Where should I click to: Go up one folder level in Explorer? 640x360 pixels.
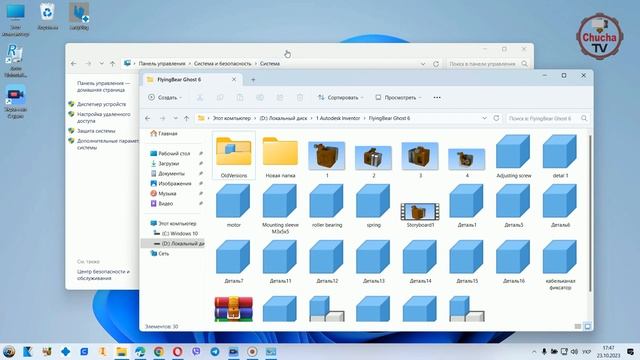pos(187,118)
